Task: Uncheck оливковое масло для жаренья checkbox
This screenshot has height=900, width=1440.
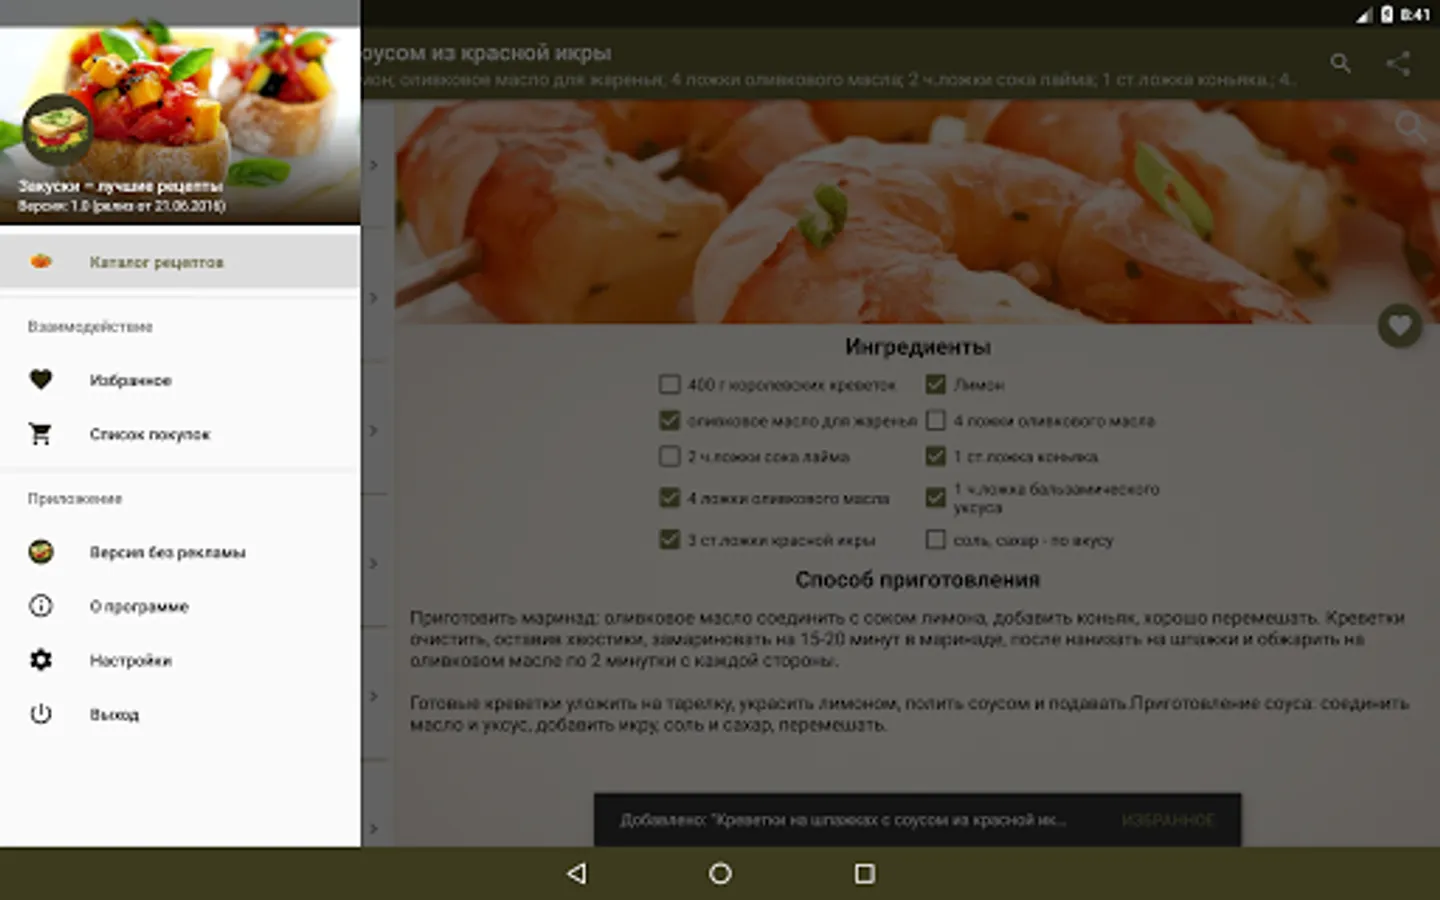Action: pos(670,421)
